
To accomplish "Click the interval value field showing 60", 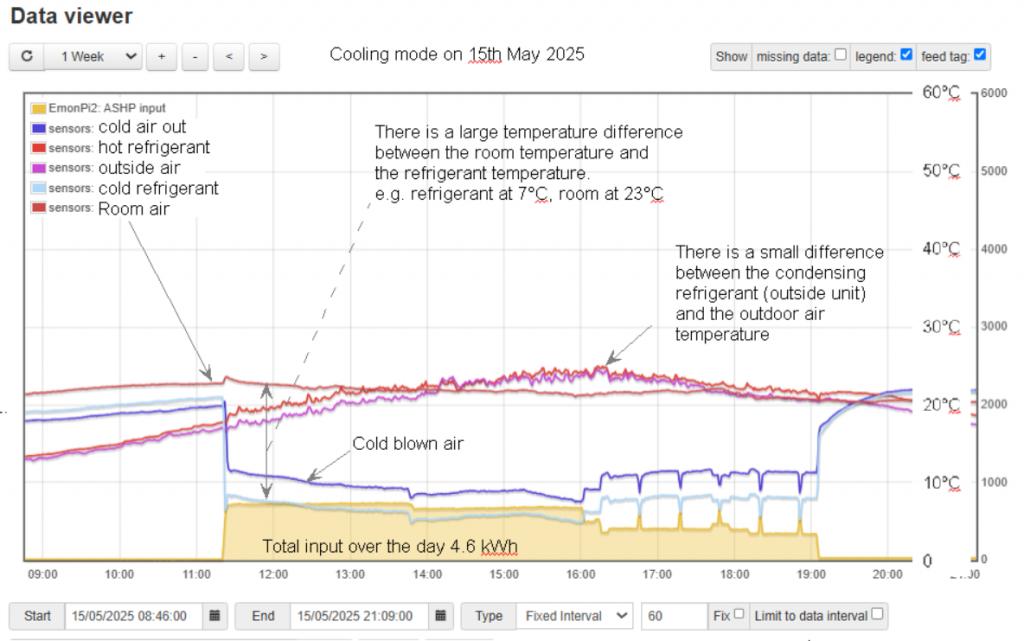I will click(673, 616).
